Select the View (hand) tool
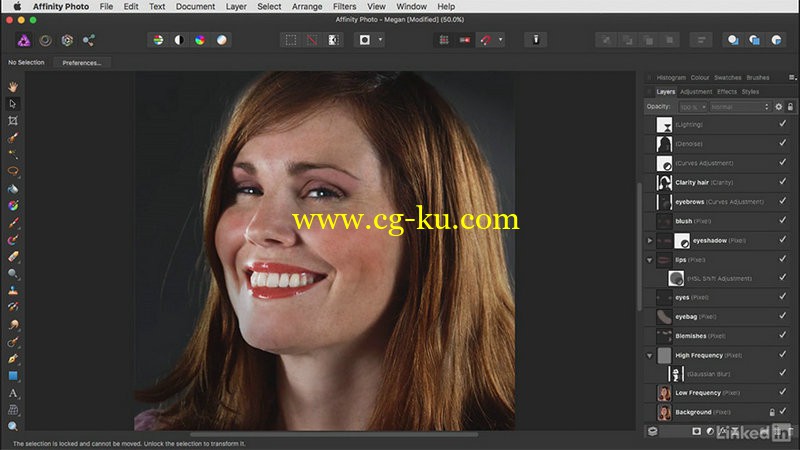This screenshot has width=800, height=450. point(13,87)
